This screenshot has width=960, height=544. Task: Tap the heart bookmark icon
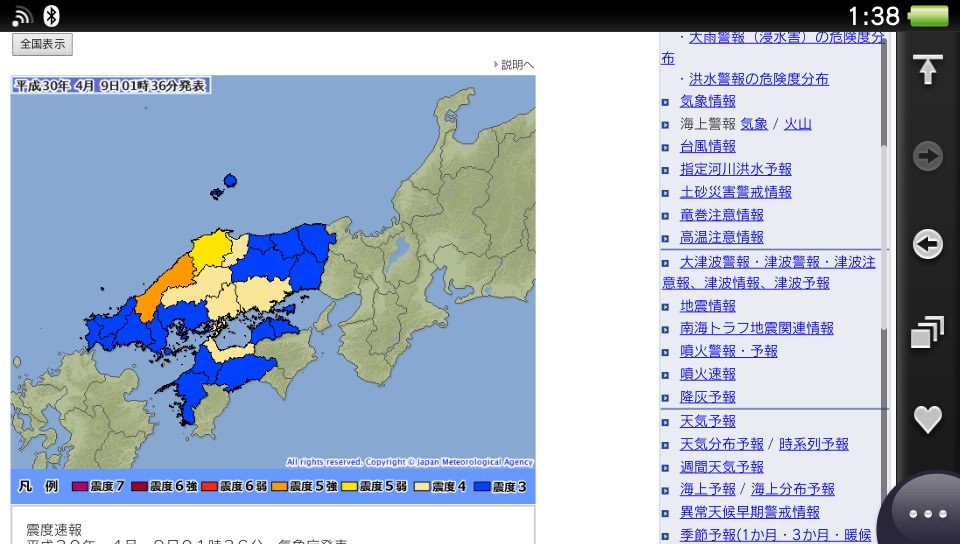[x=928, y=419]
